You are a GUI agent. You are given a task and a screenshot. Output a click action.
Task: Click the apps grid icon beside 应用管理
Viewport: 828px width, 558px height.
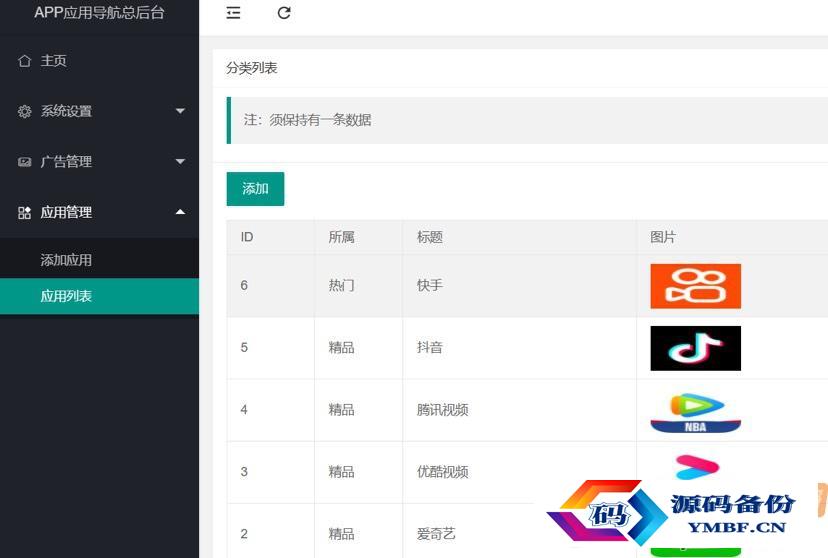click(x=24, y=213)
